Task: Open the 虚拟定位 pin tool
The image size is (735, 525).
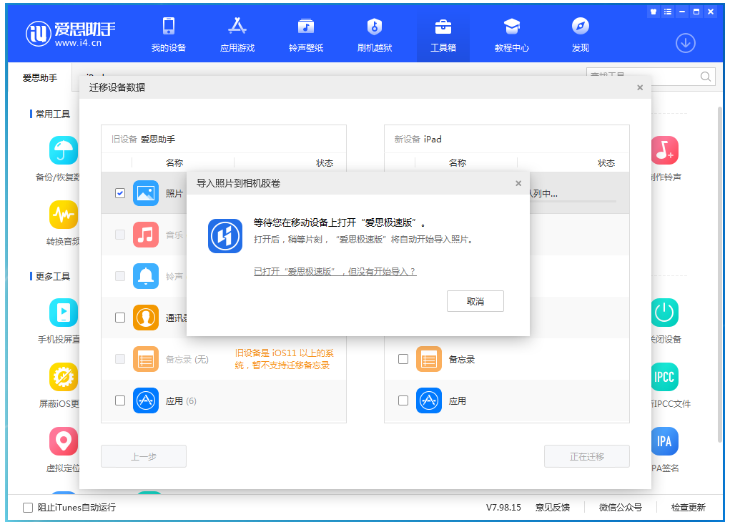Action: tap(63, 441)
